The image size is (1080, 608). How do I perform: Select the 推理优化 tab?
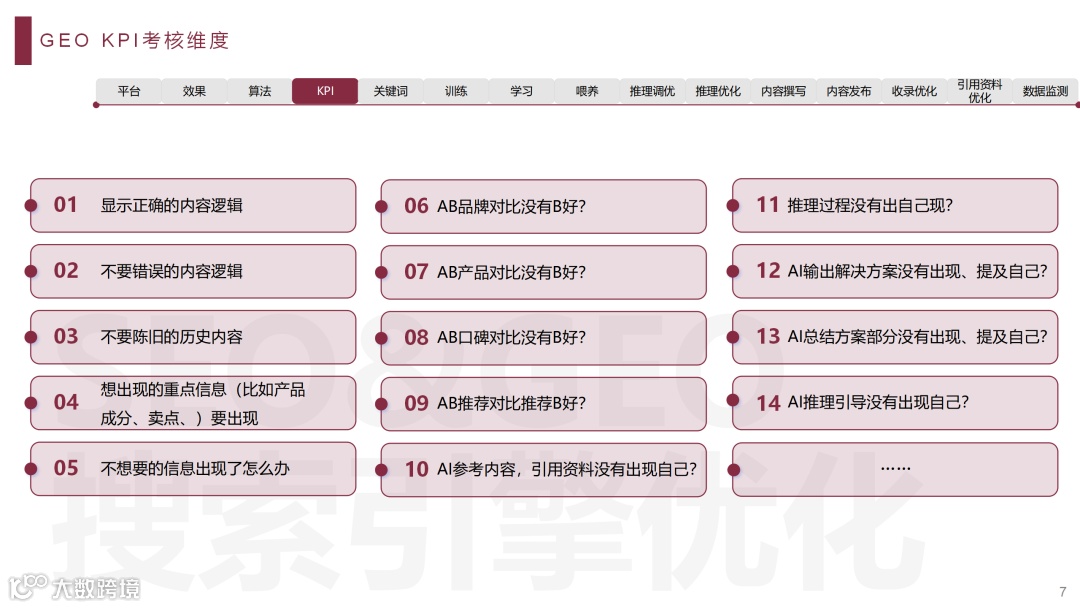point(718,91)
